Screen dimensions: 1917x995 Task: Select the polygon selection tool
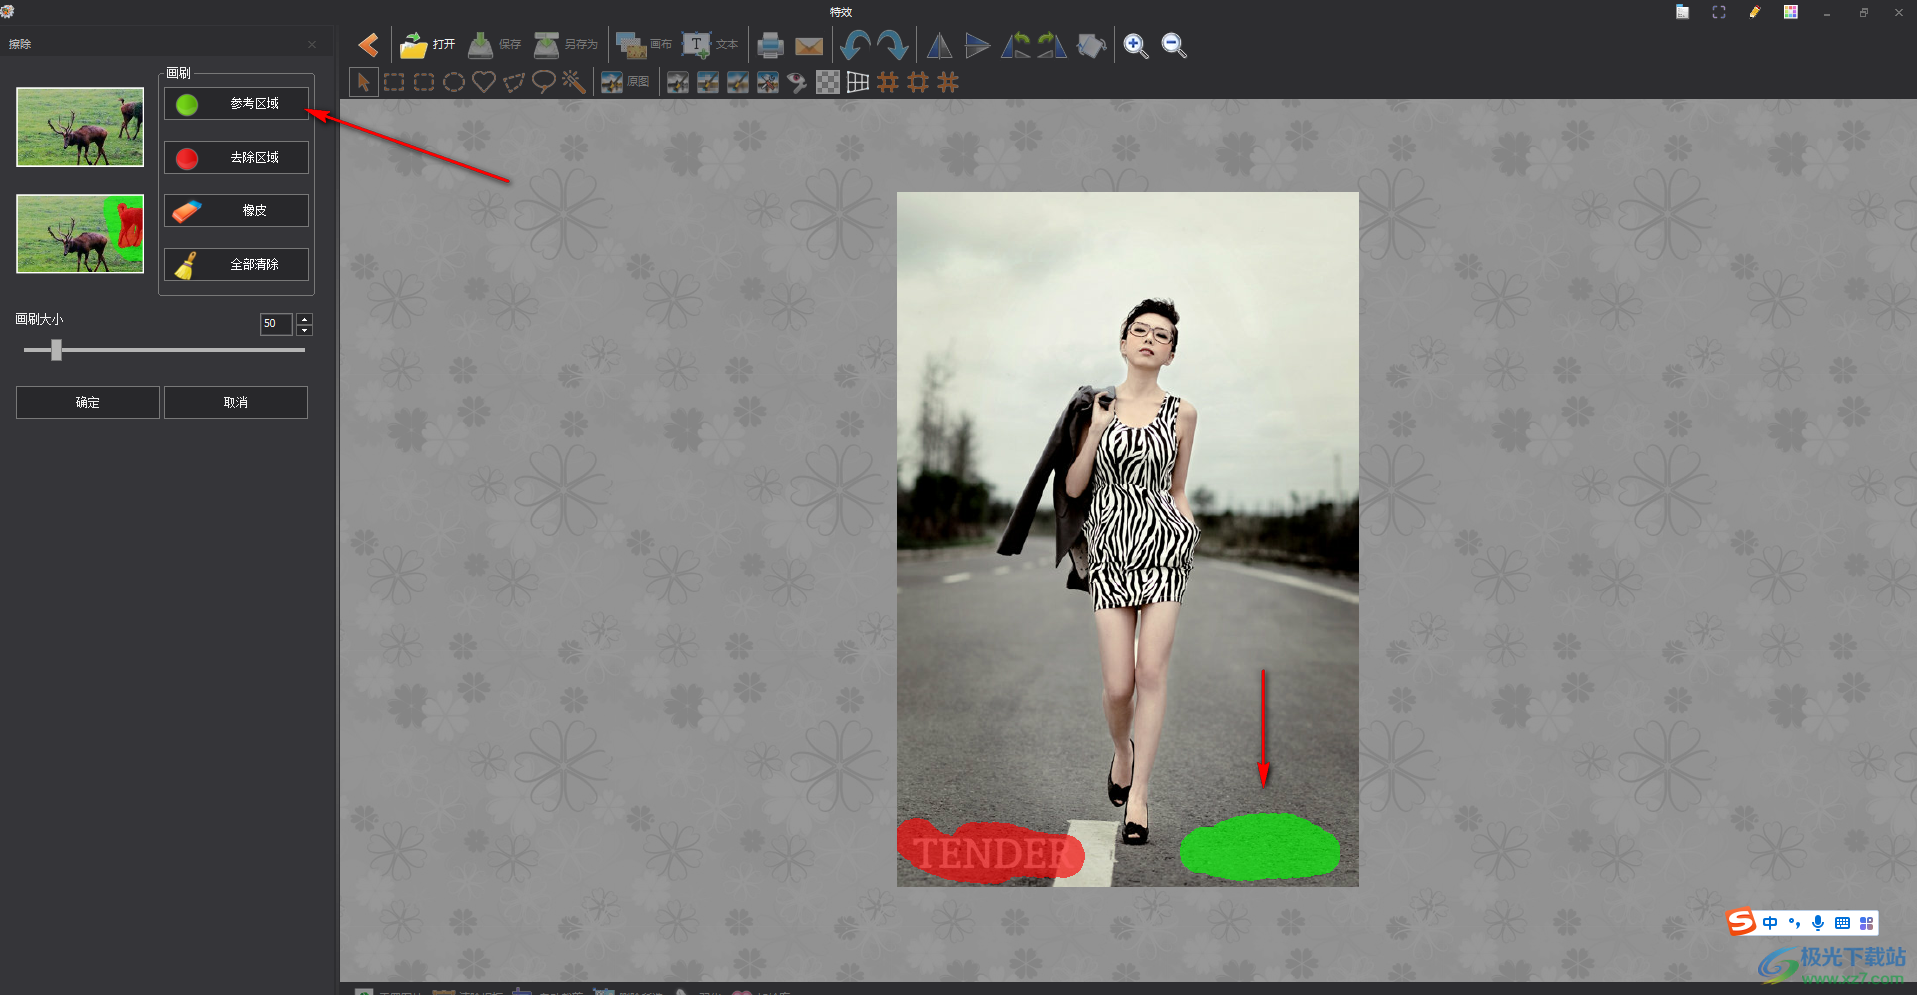point(514,82)
